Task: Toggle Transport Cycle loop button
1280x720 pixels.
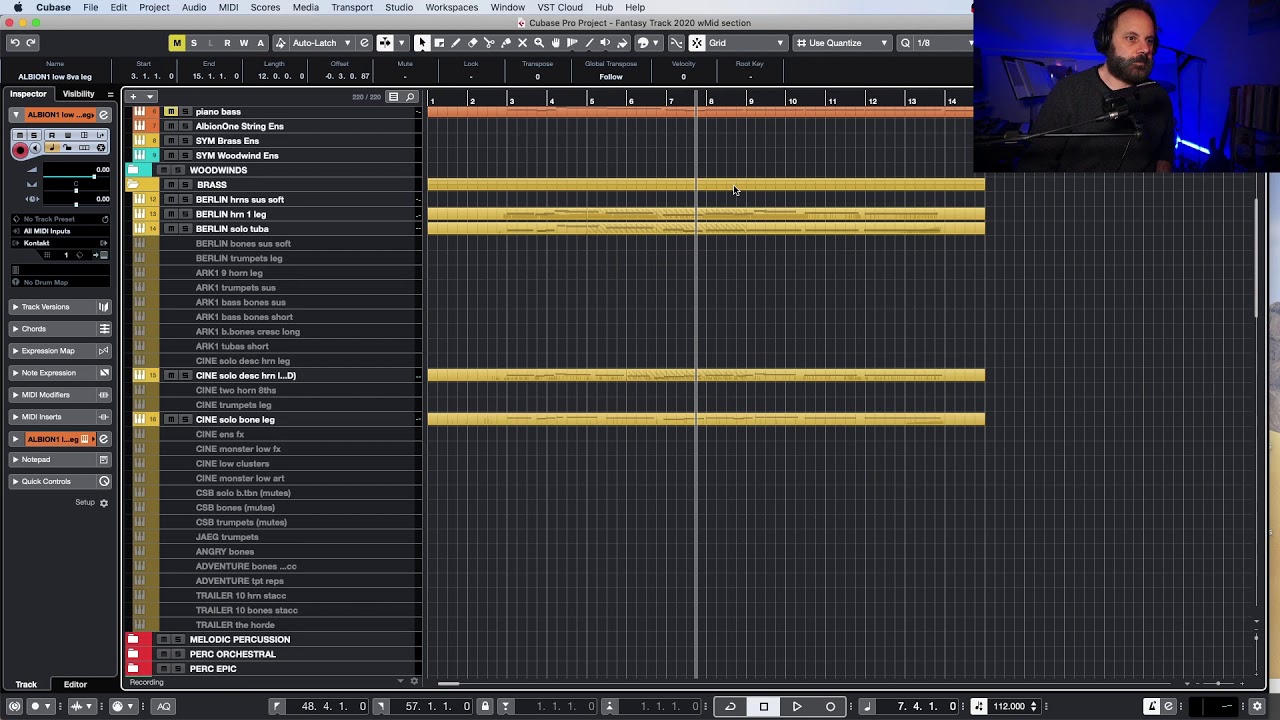Action: 731,706
